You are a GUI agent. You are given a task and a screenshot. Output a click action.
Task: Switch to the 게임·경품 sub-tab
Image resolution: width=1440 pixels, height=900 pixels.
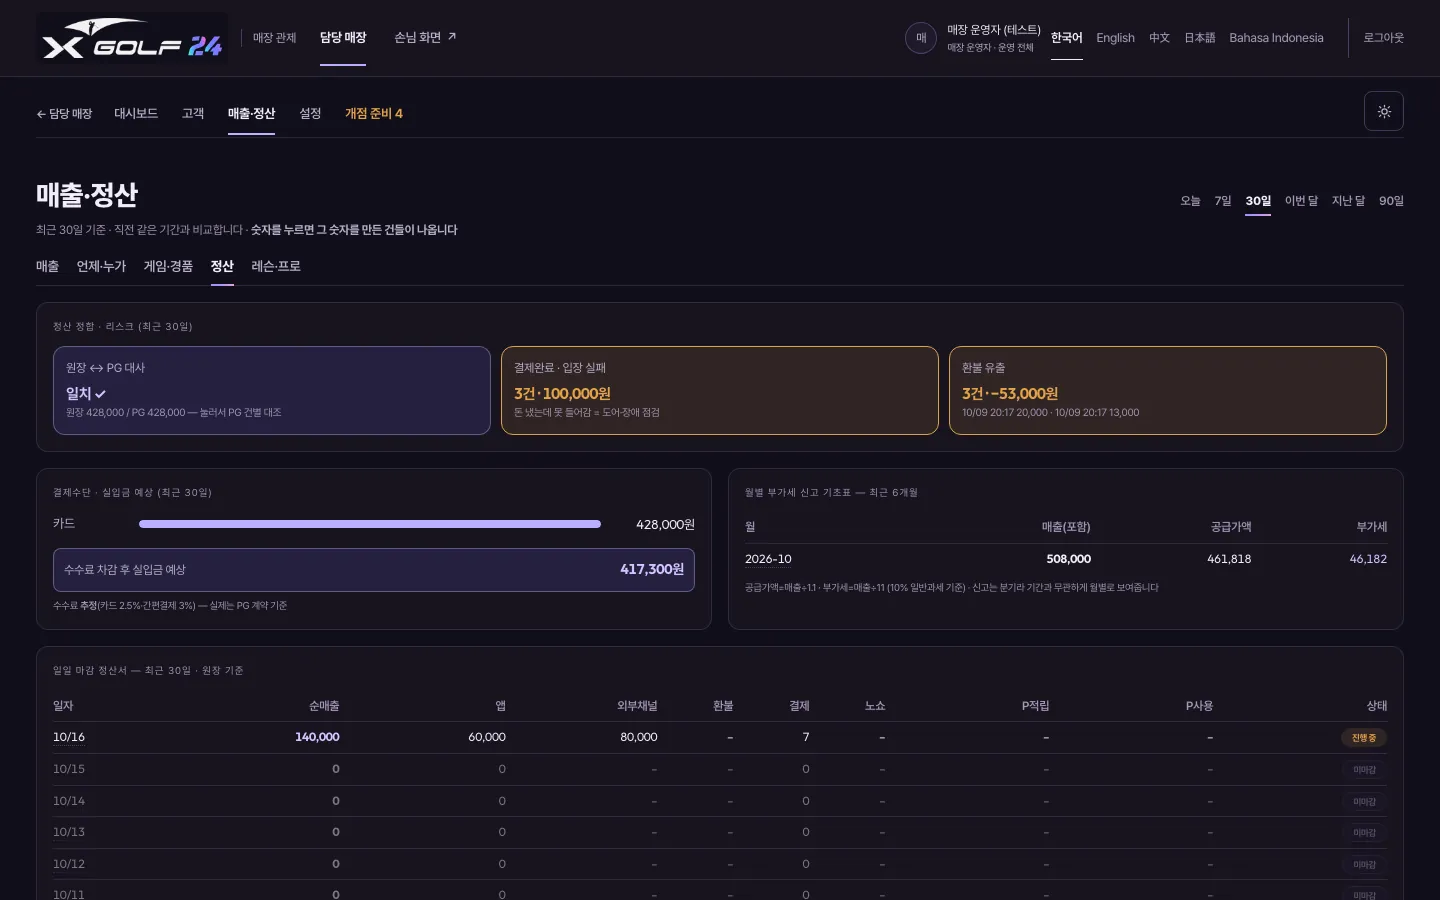[168, 266]
